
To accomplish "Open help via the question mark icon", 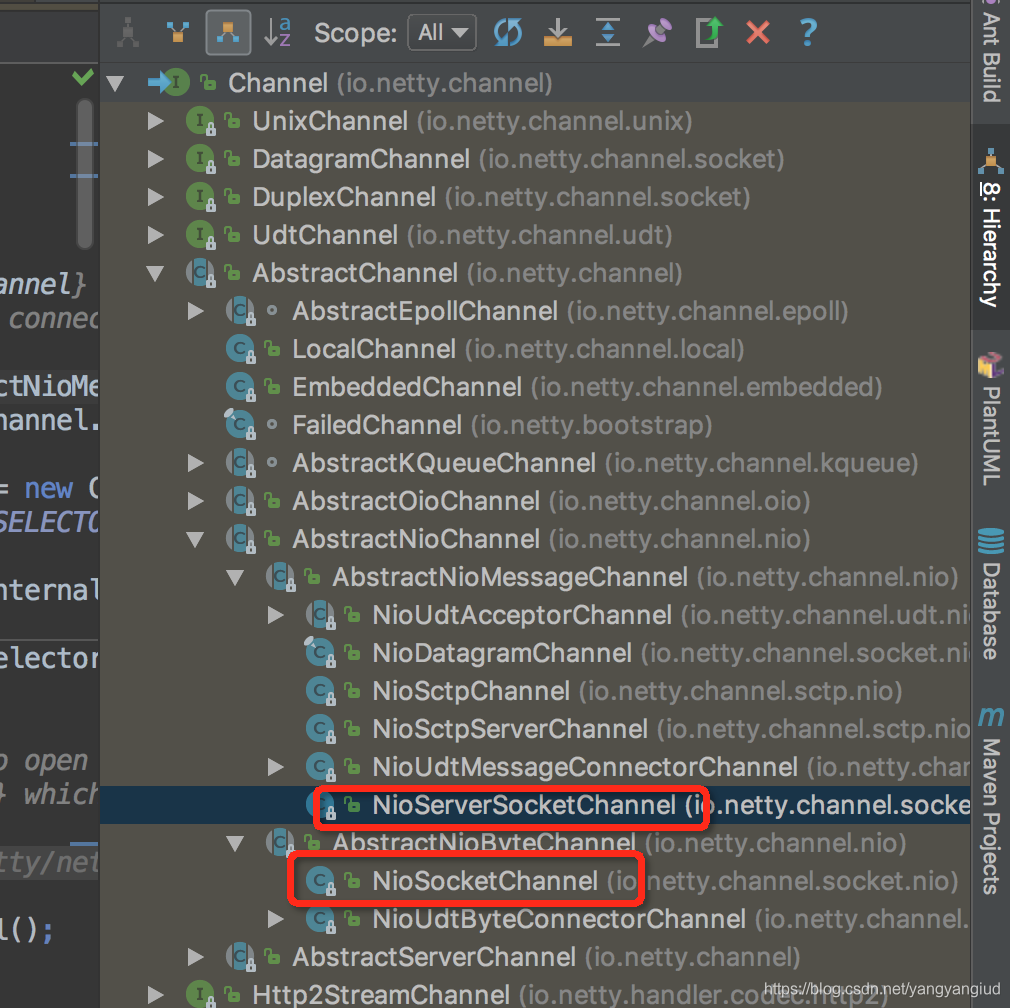I will point(808,32).
